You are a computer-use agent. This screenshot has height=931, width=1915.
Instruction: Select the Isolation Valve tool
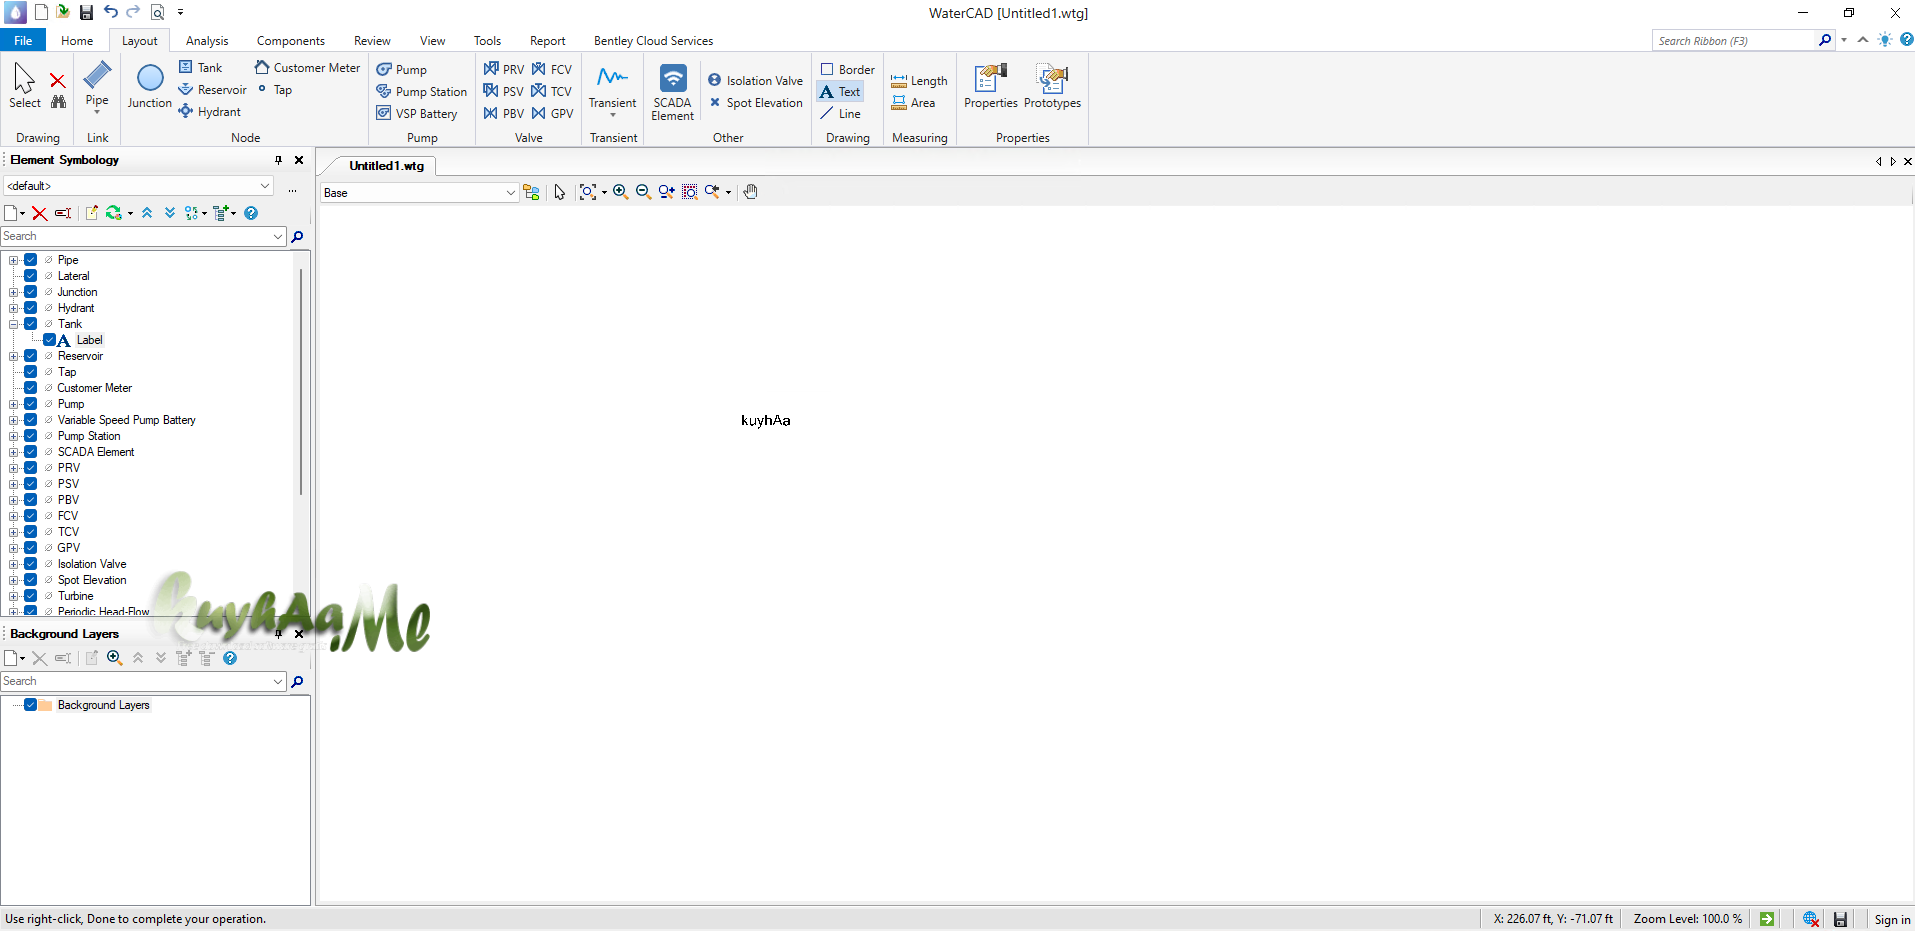(755, 80)
